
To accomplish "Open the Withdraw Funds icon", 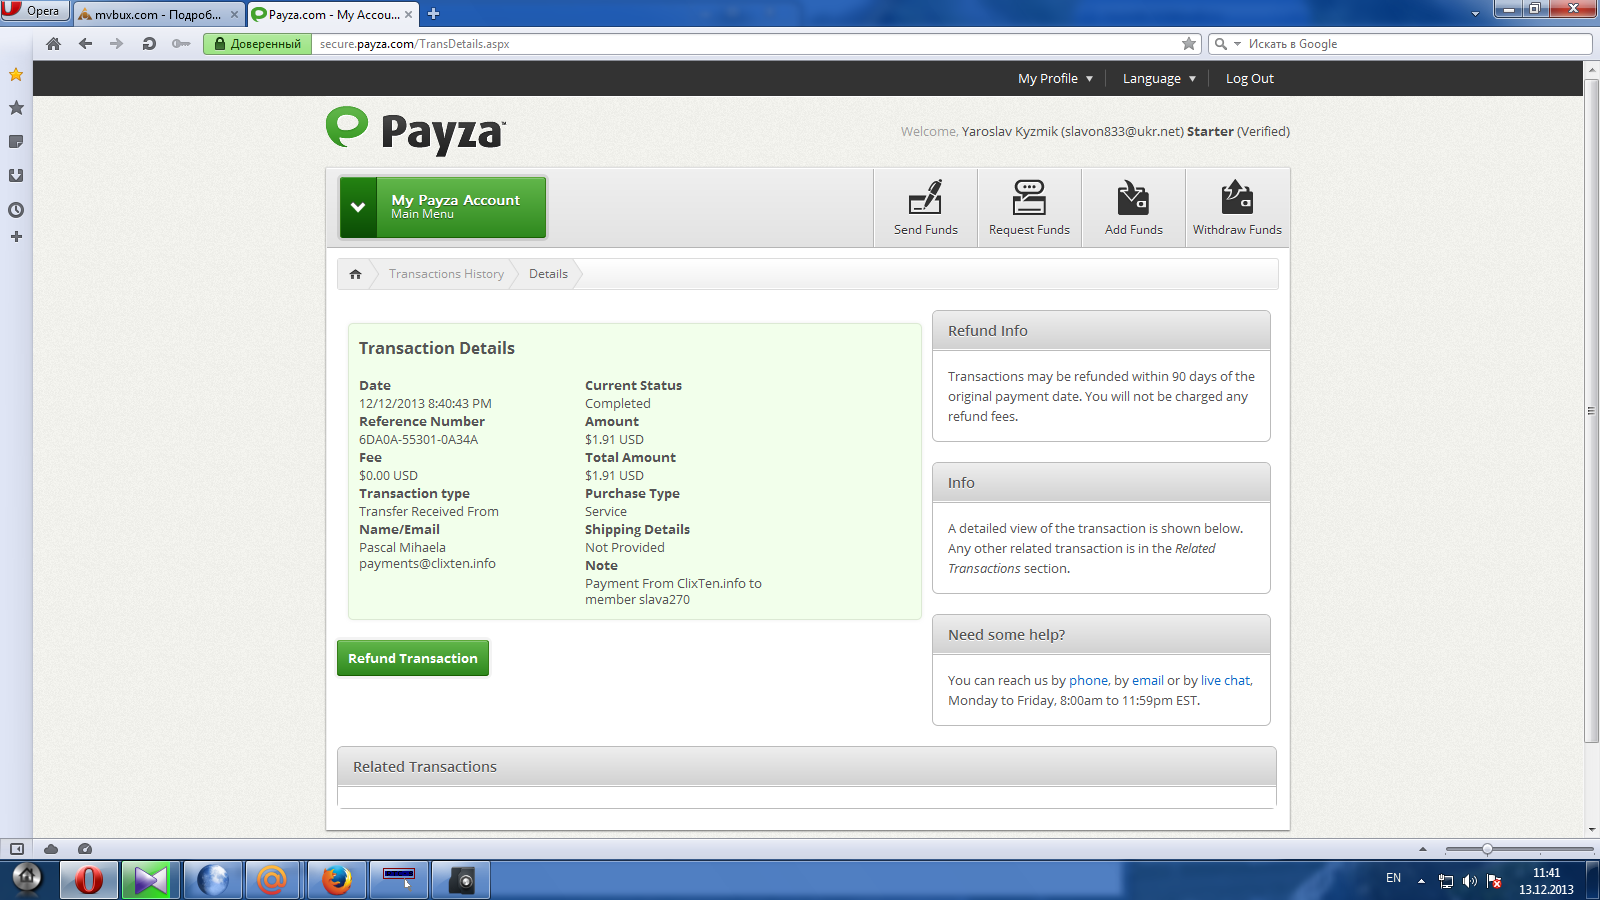I will pyautogui.click(x=1237, y=208).
